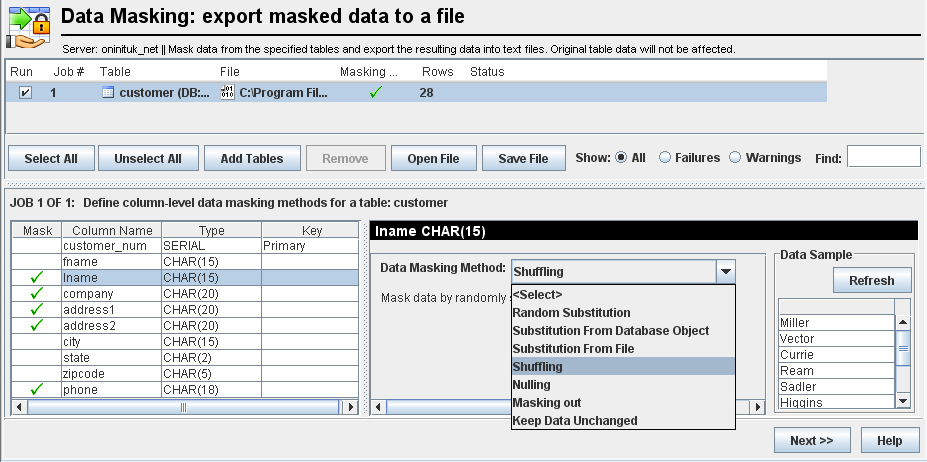Viewport: 927px width, 462px height.
Task: Click the Data Masking lock header icon
Action: point(28,26)
